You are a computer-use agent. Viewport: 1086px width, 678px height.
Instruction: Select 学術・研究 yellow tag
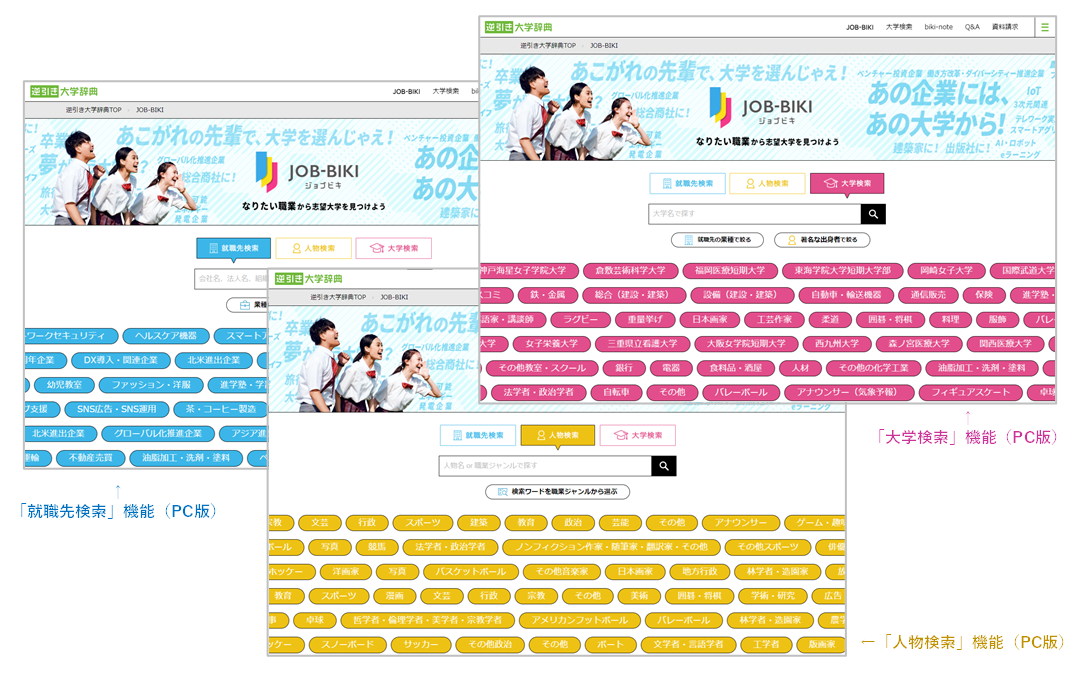(772, 596)
